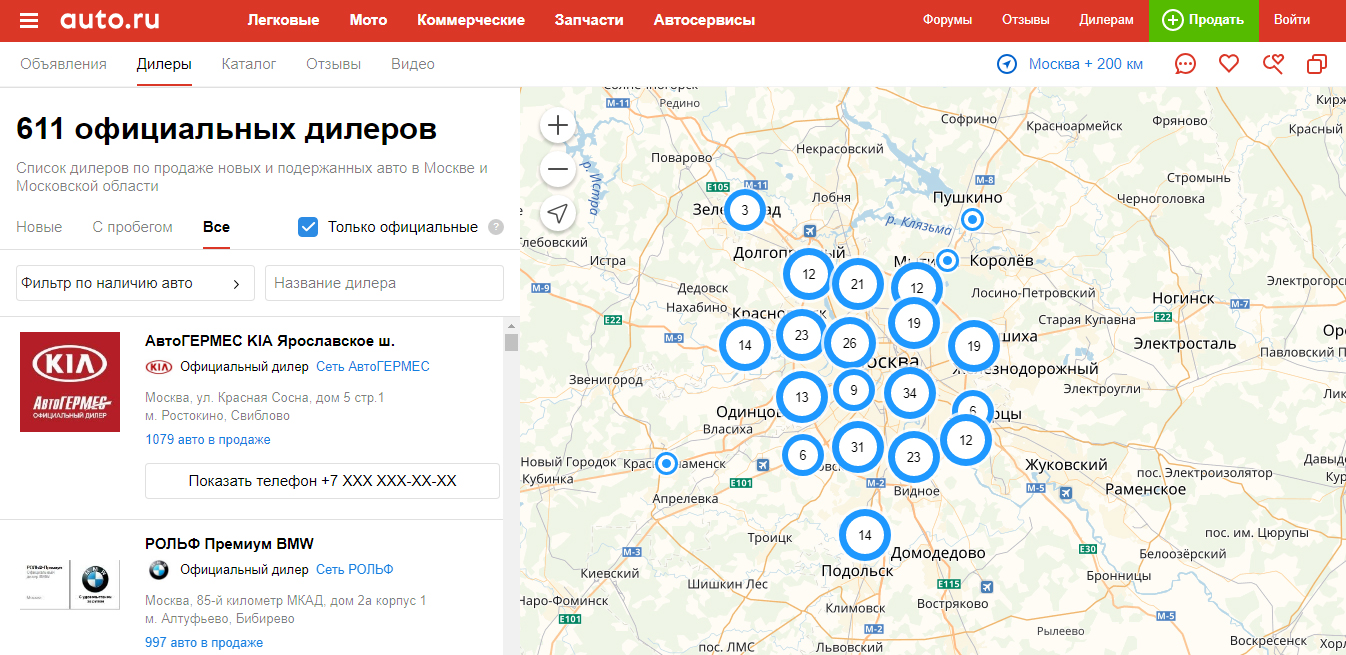Click the dealer list scrollbar thumb
1346x655 pixels.
[511, 343]
